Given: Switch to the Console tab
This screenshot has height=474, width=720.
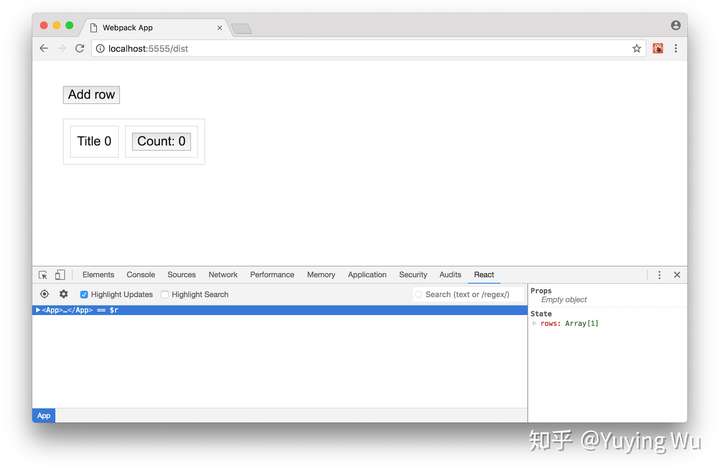Looking at the screenshot, I should point(141,275).
